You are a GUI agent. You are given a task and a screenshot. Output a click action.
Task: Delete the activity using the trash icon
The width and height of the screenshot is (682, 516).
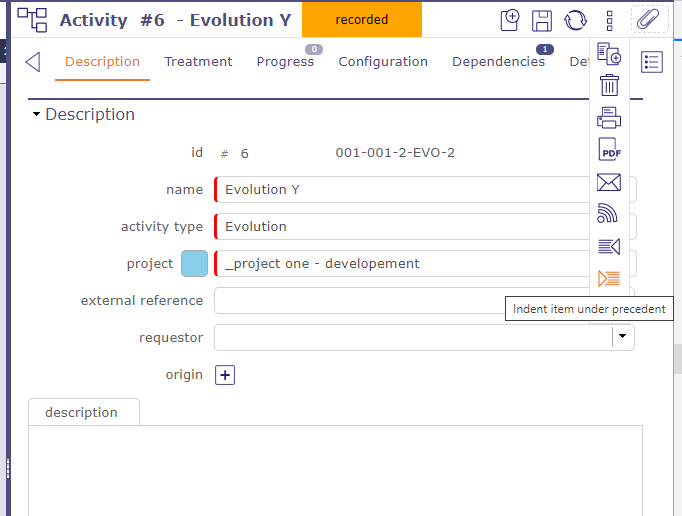608,86
